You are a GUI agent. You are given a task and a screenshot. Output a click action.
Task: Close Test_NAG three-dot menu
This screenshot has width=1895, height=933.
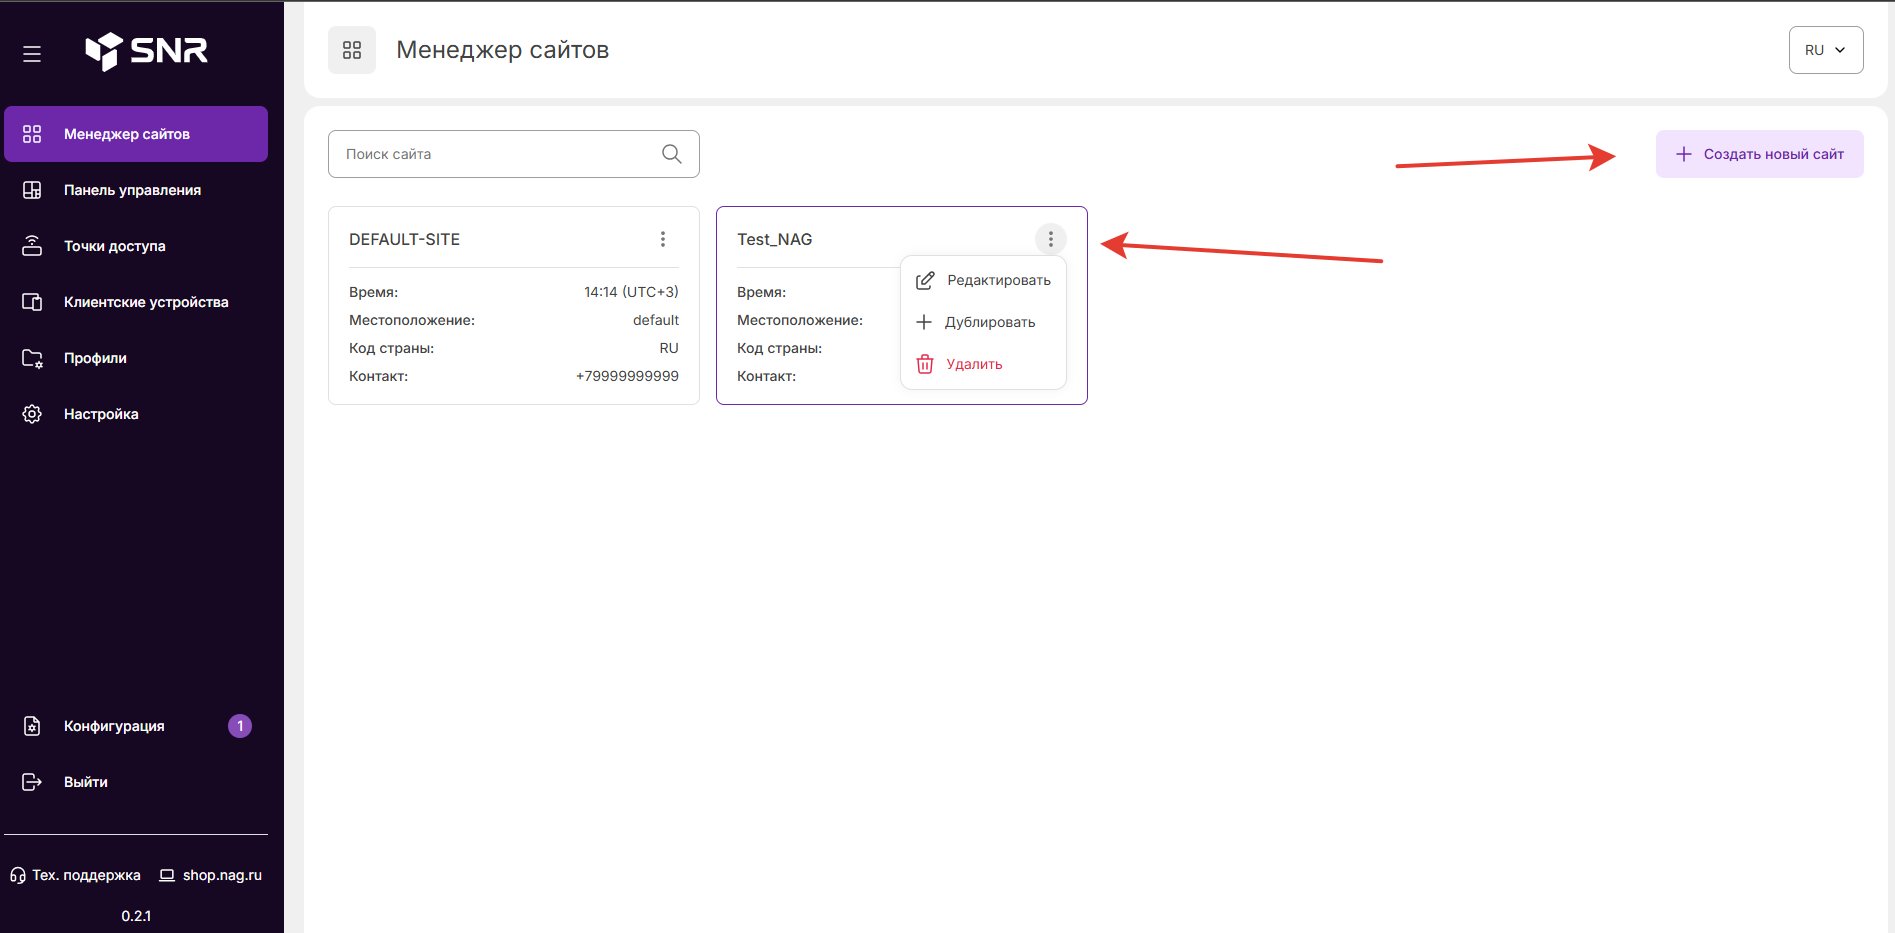1051,239
